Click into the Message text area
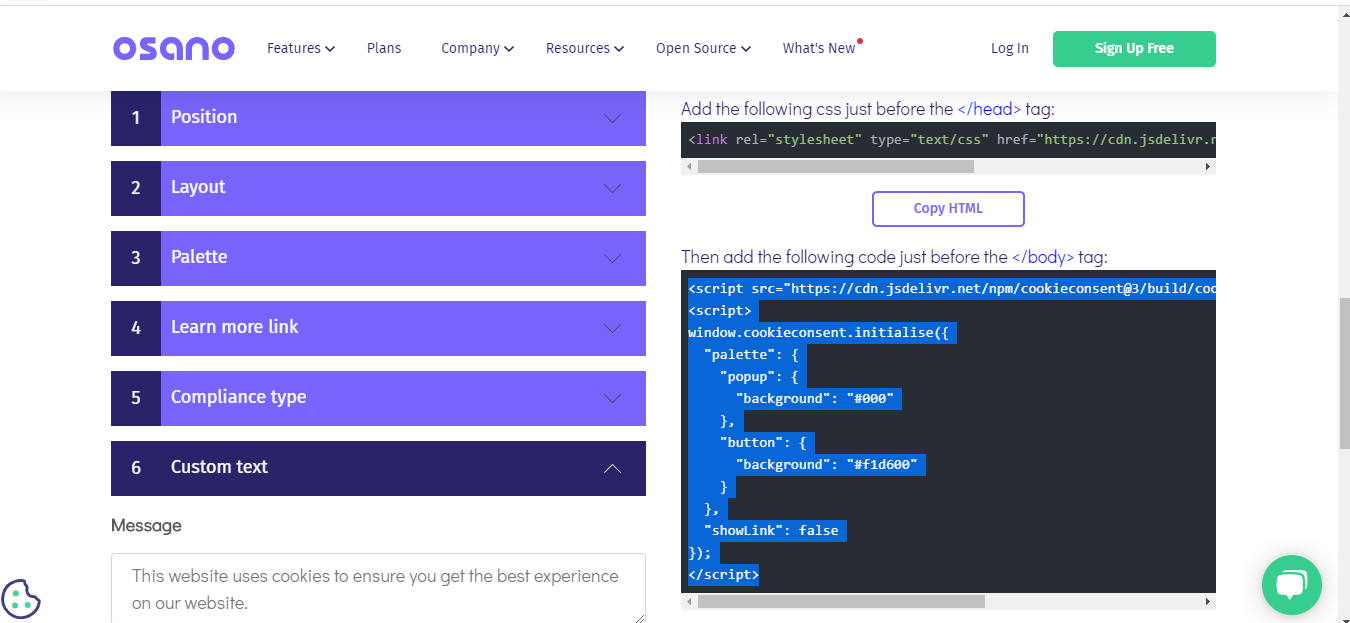 378,589
